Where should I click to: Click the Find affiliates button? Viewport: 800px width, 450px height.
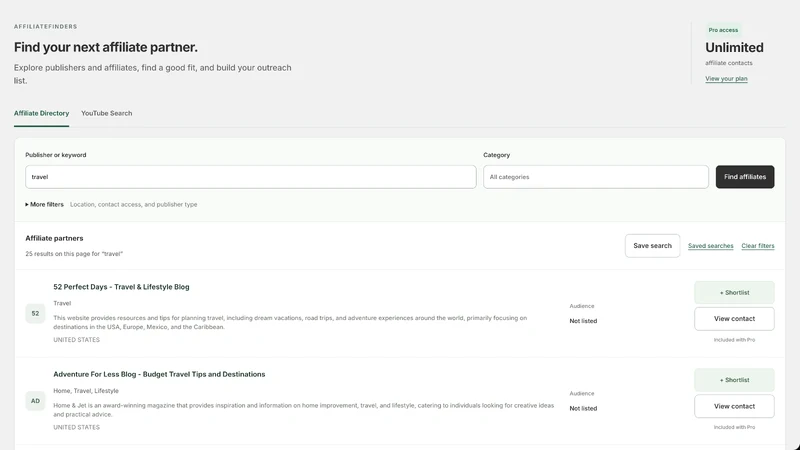click(x=745, y=177)
